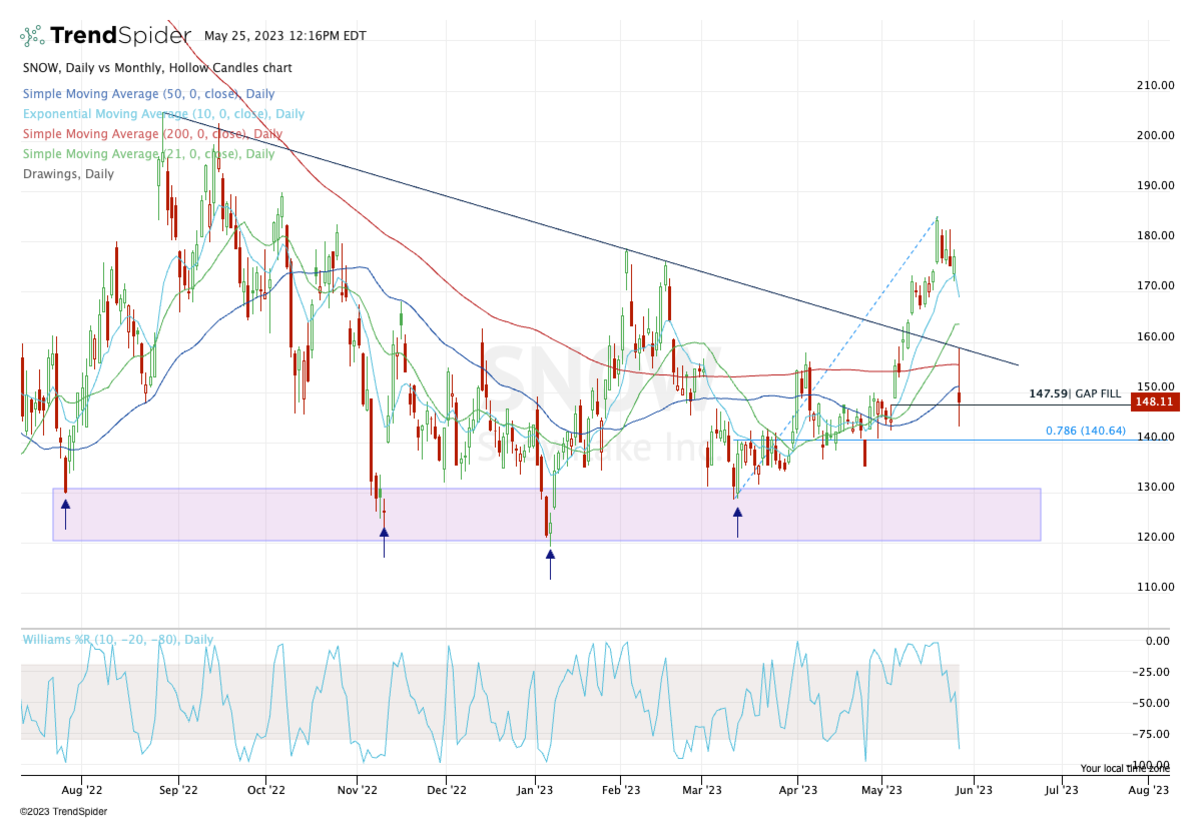Expand the Drawings, Daily legend entry
Screen dimensions: 1200x821
coord(68,174)
